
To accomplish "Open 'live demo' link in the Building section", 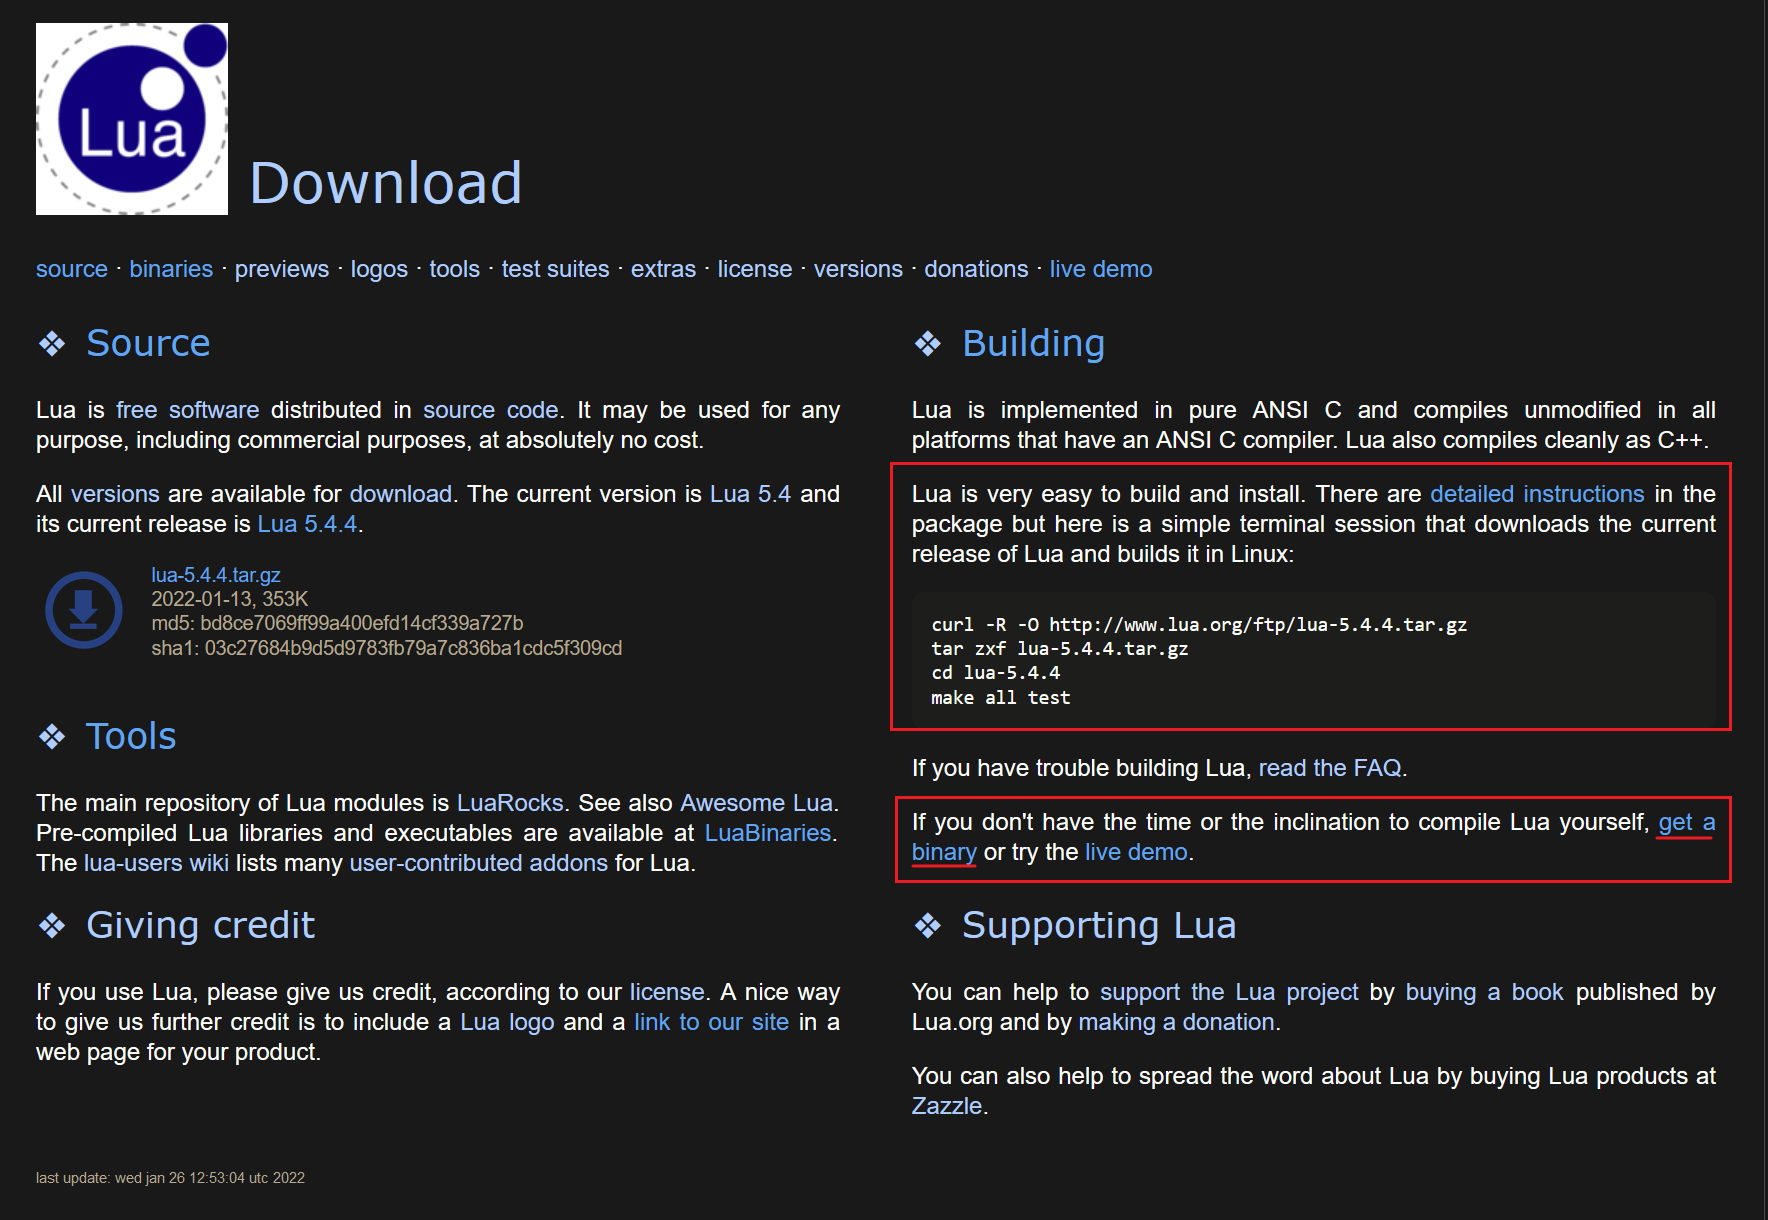I will 1136,852.
